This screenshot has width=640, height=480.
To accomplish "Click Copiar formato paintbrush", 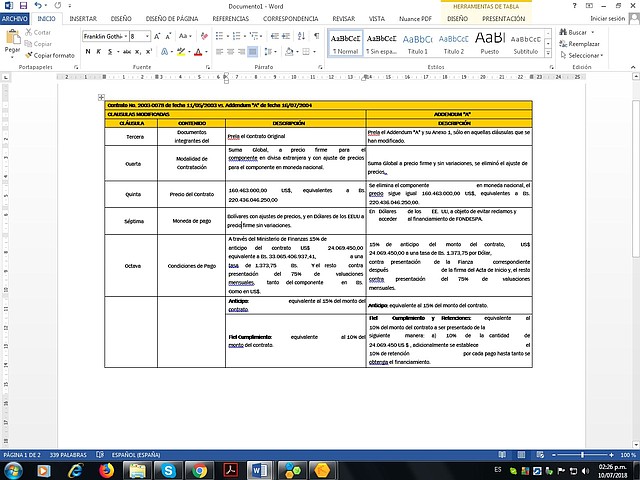I will [50, 55].
